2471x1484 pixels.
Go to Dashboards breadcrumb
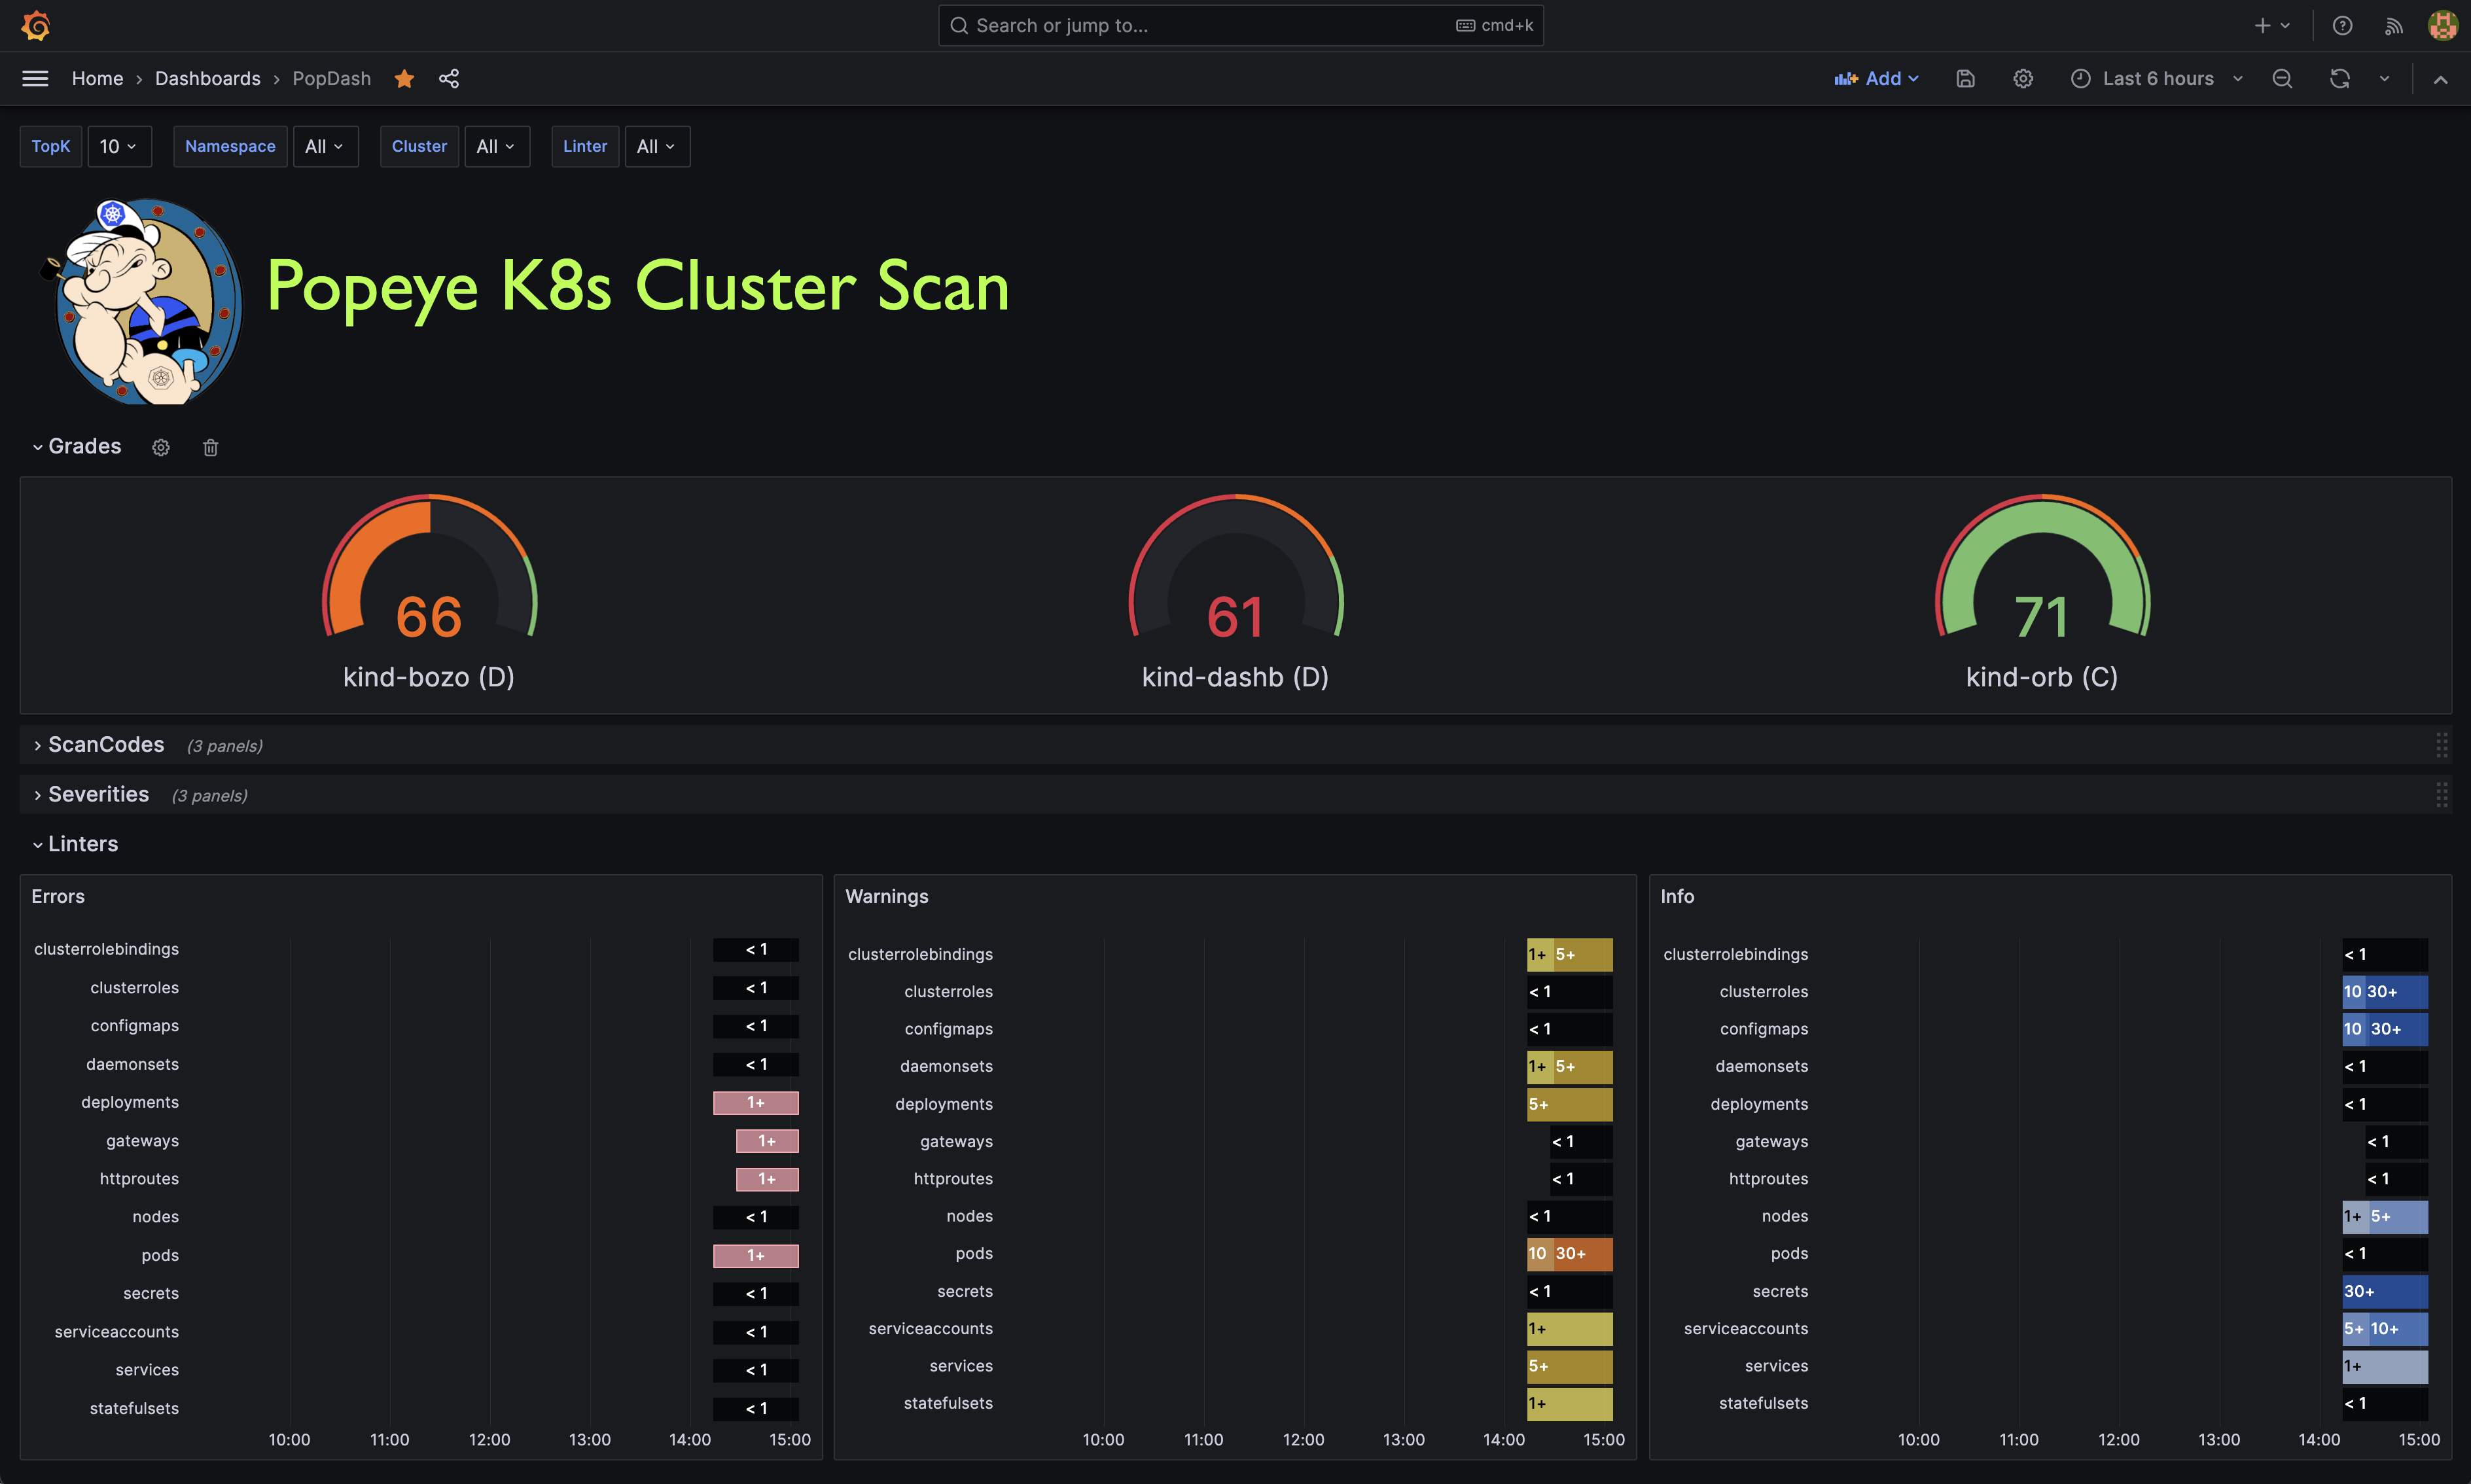(x=207, y=78)
